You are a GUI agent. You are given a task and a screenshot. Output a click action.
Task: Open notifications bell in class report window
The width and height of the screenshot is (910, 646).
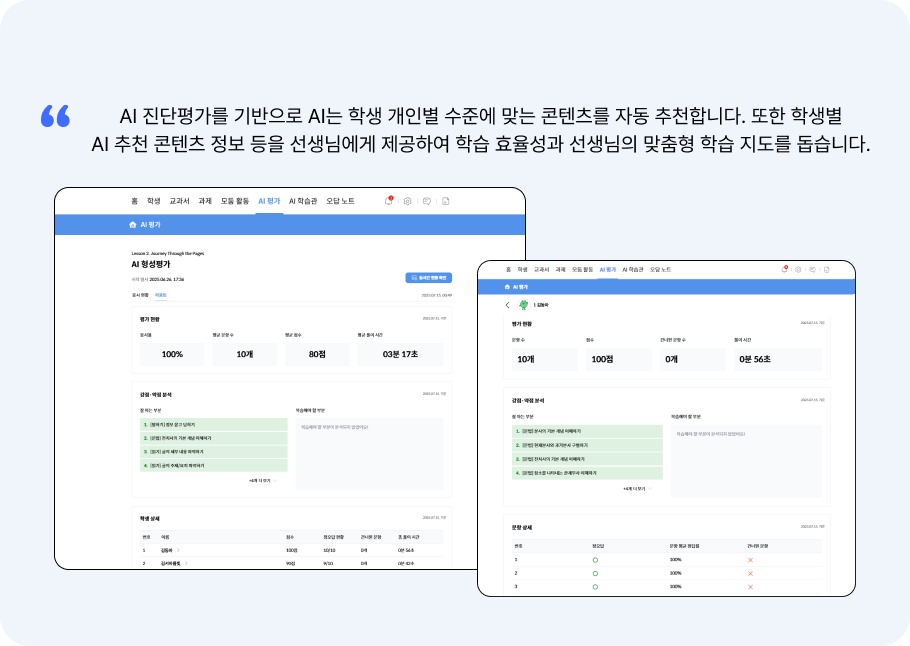(389, 201)
